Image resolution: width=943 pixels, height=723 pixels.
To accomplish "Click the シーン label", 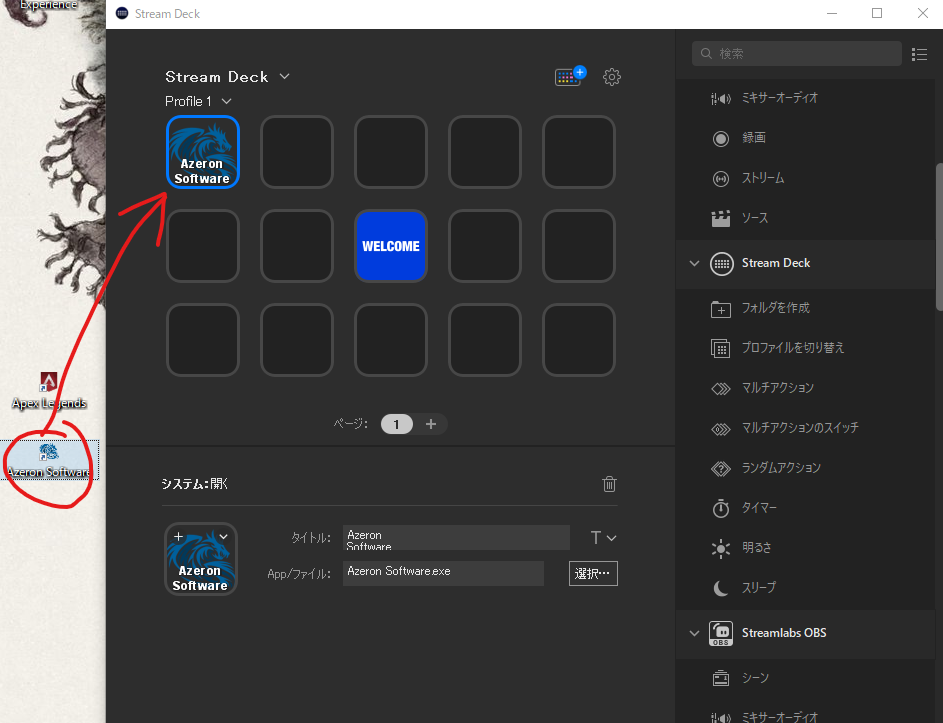I will point(755,678).
